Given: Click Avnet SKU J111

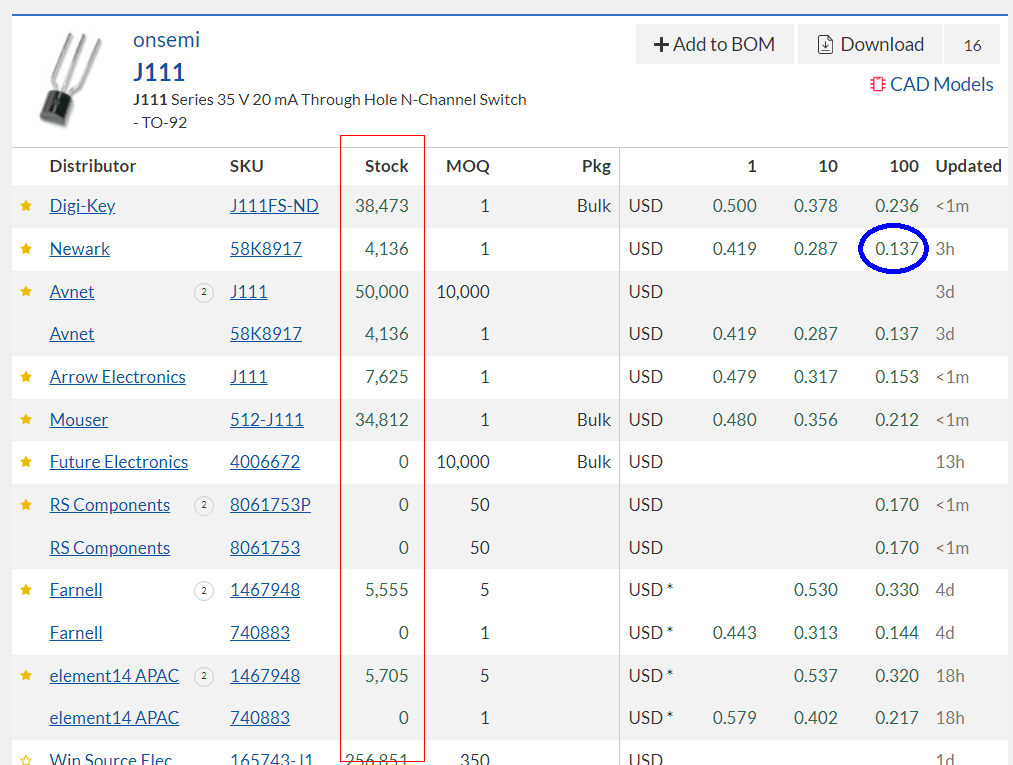Looking at the screenshot, I should coord(249,291).
